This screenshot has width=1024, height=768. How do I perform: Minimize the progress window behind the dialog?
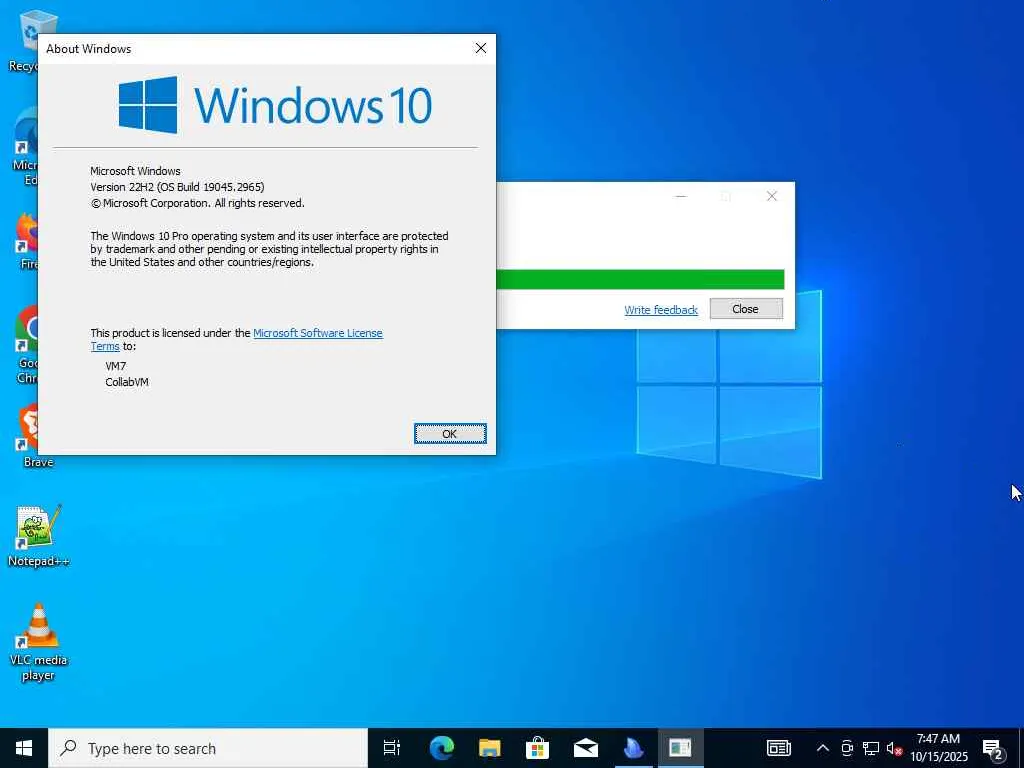coord(680,196)
